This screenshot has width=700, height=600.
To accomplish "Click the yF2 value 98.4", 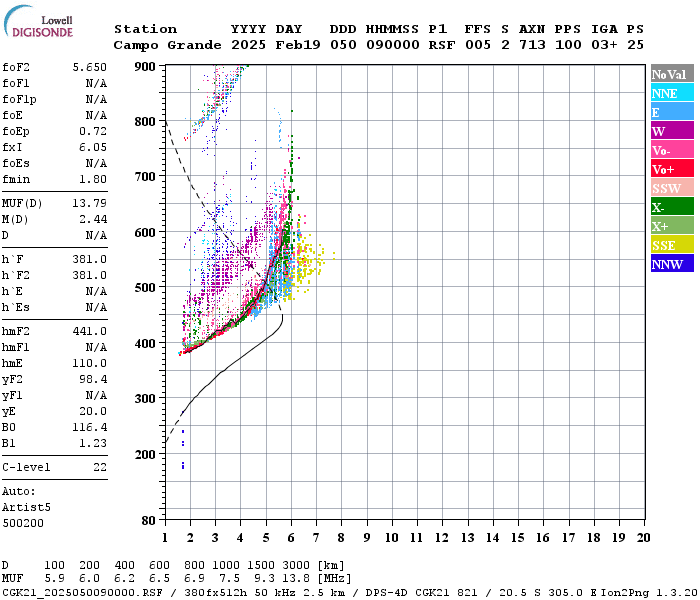I will (93, 379).
